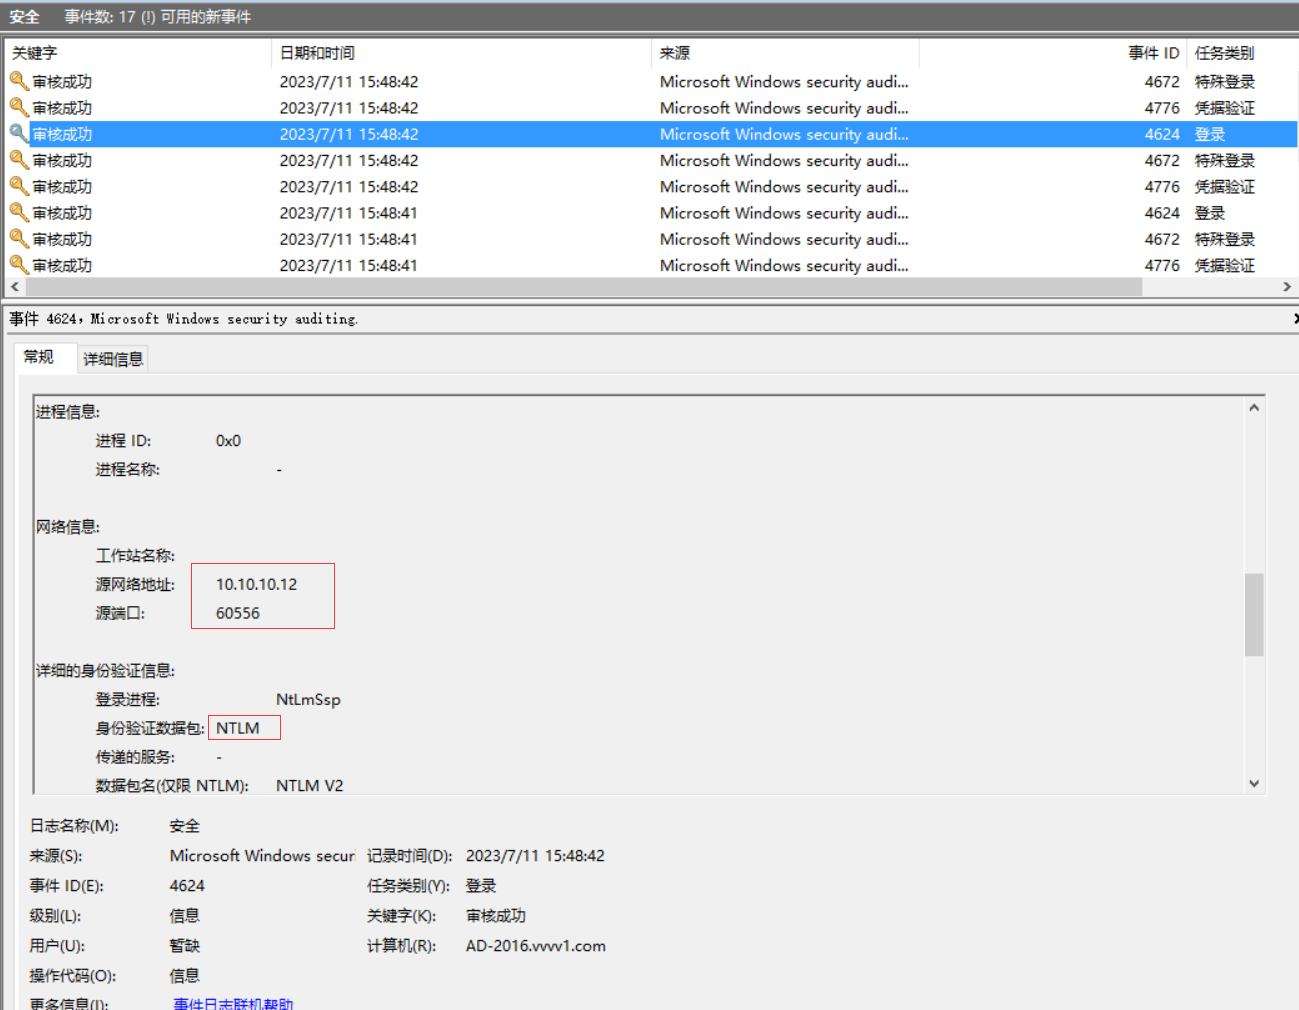The width and height of the screenshot is (1299, 1010).
Task: Click the 任务类别 column header
Action: pos(1224,53)
